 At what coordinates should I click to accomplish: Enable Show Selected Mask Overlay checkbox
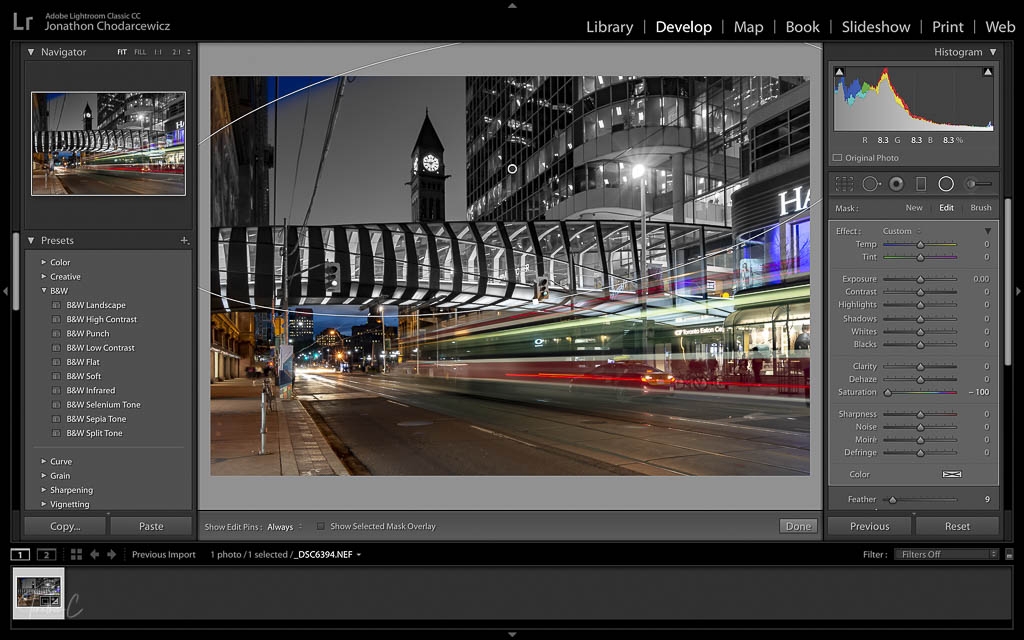click(321, 526)
